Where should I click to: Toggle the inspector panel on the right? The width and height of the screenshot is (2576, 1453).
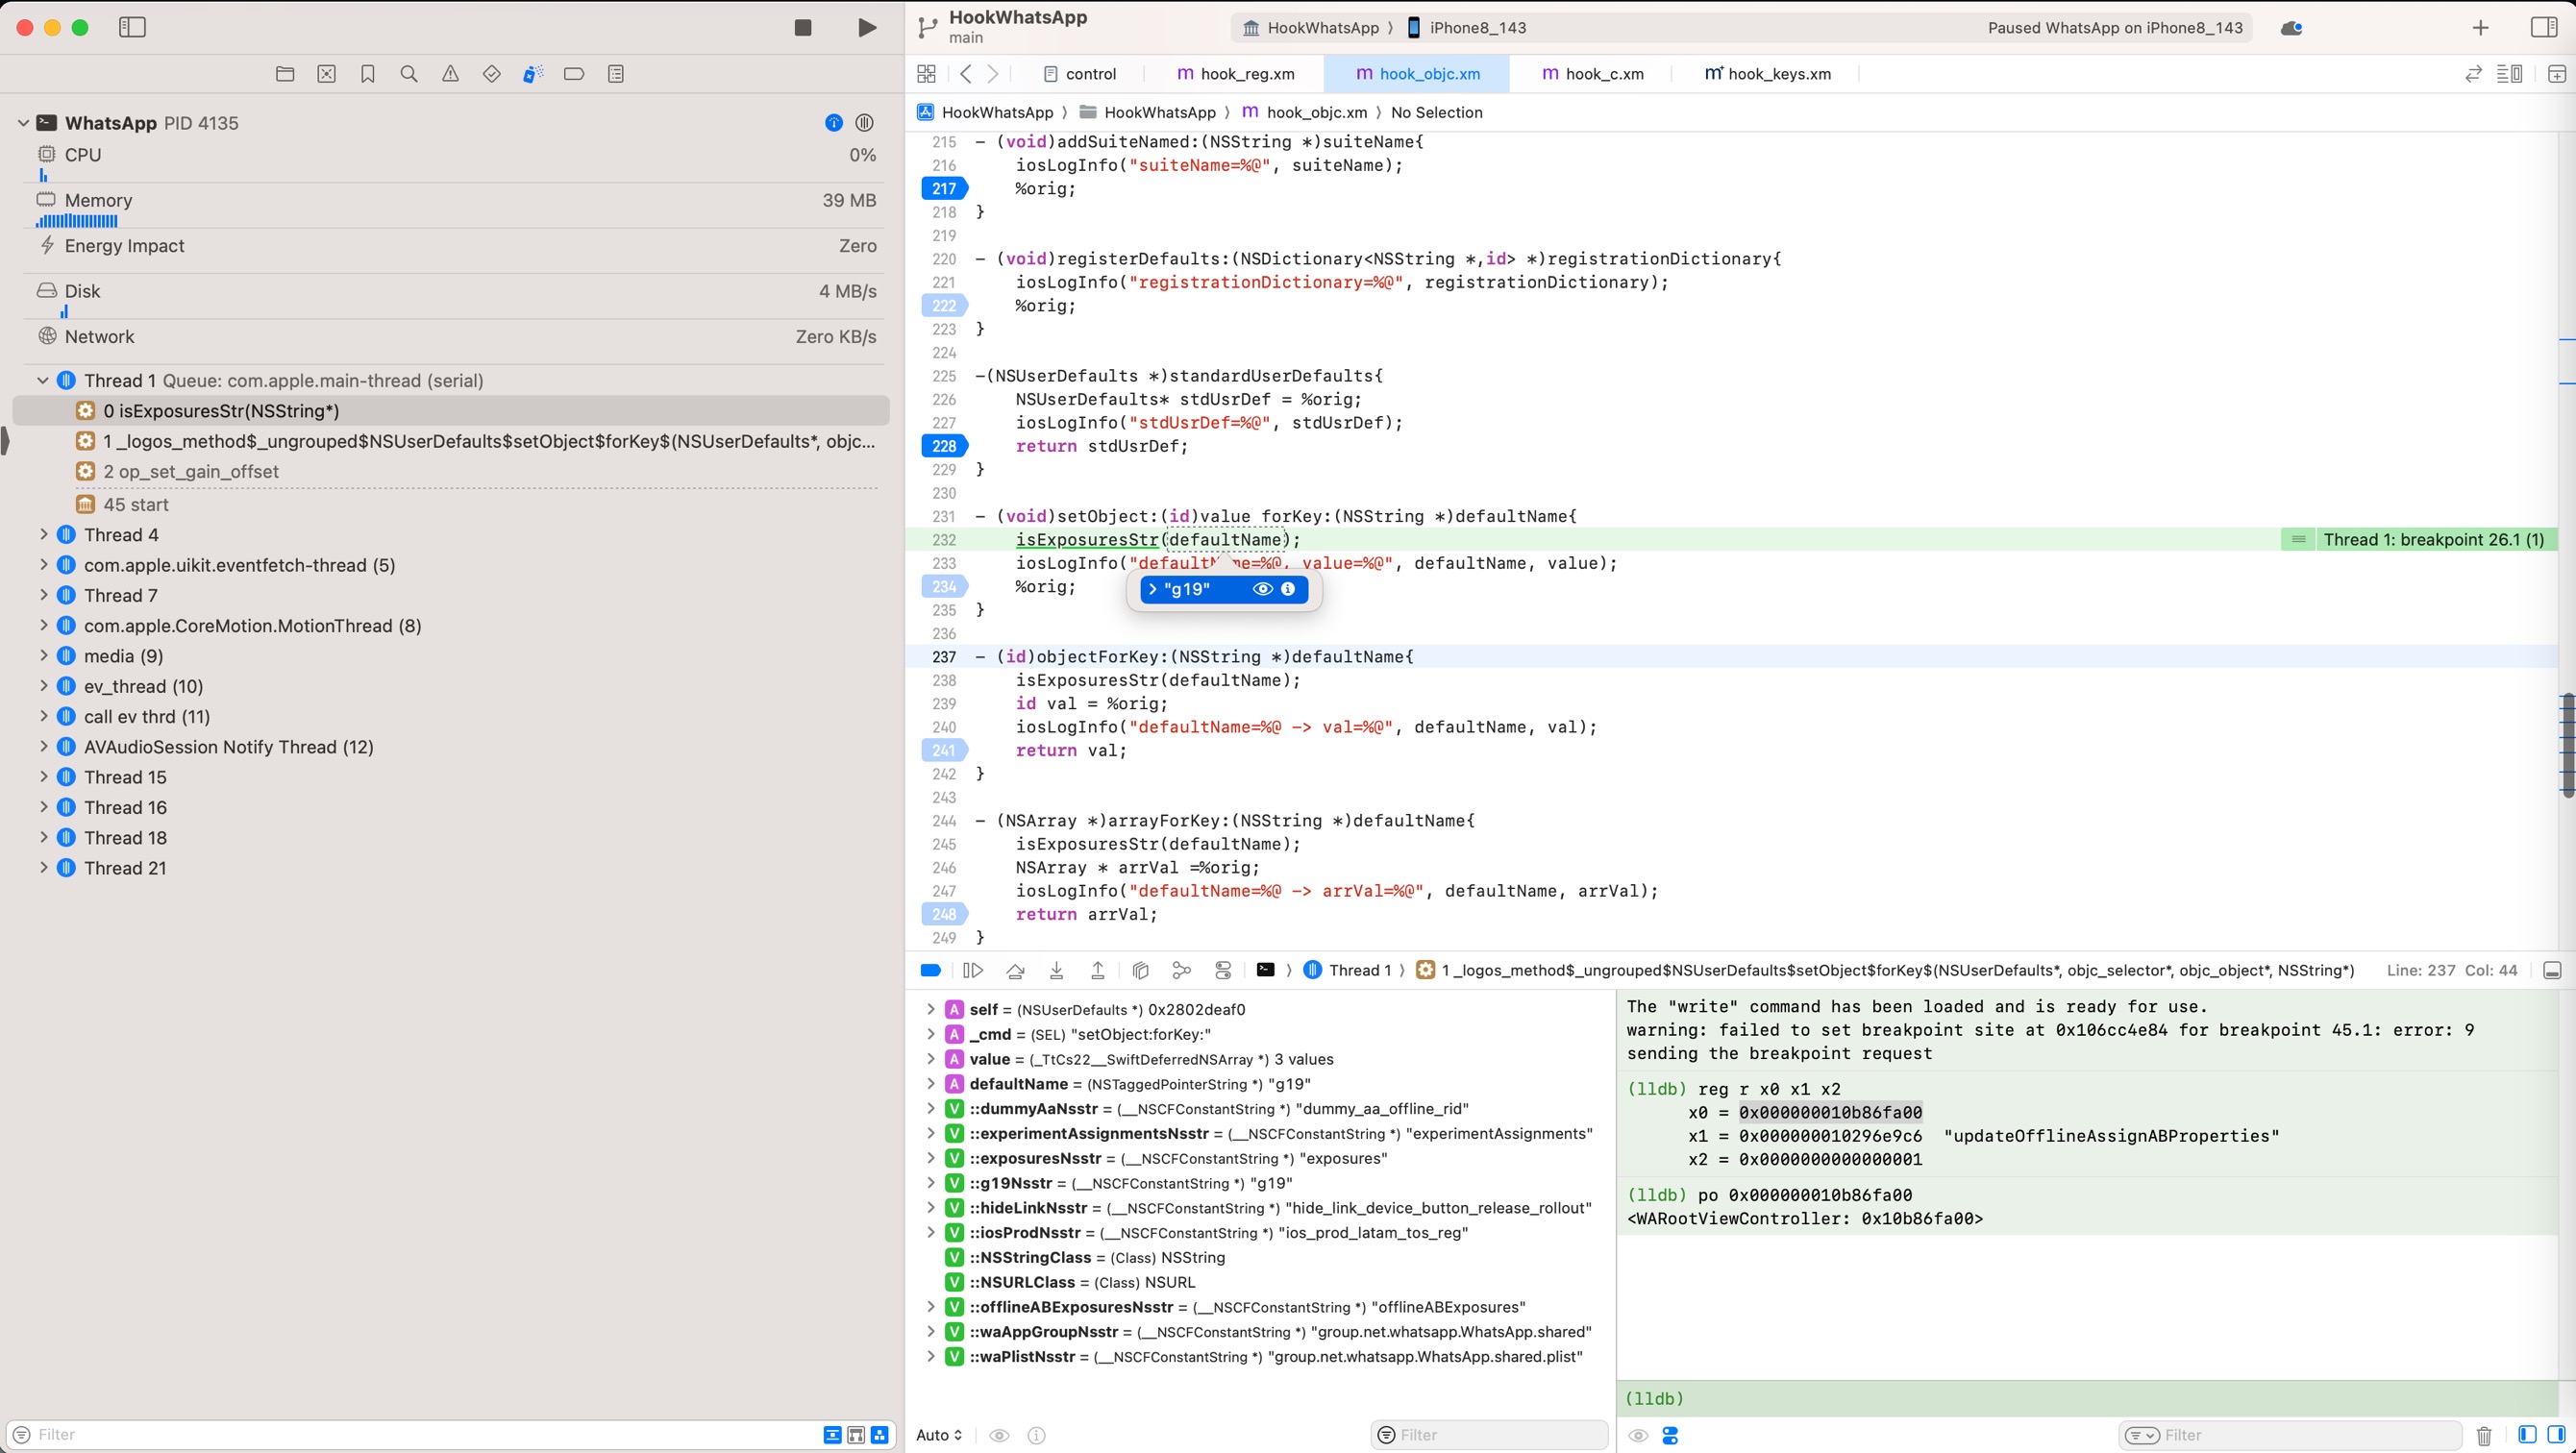(x=2543, y=28)
